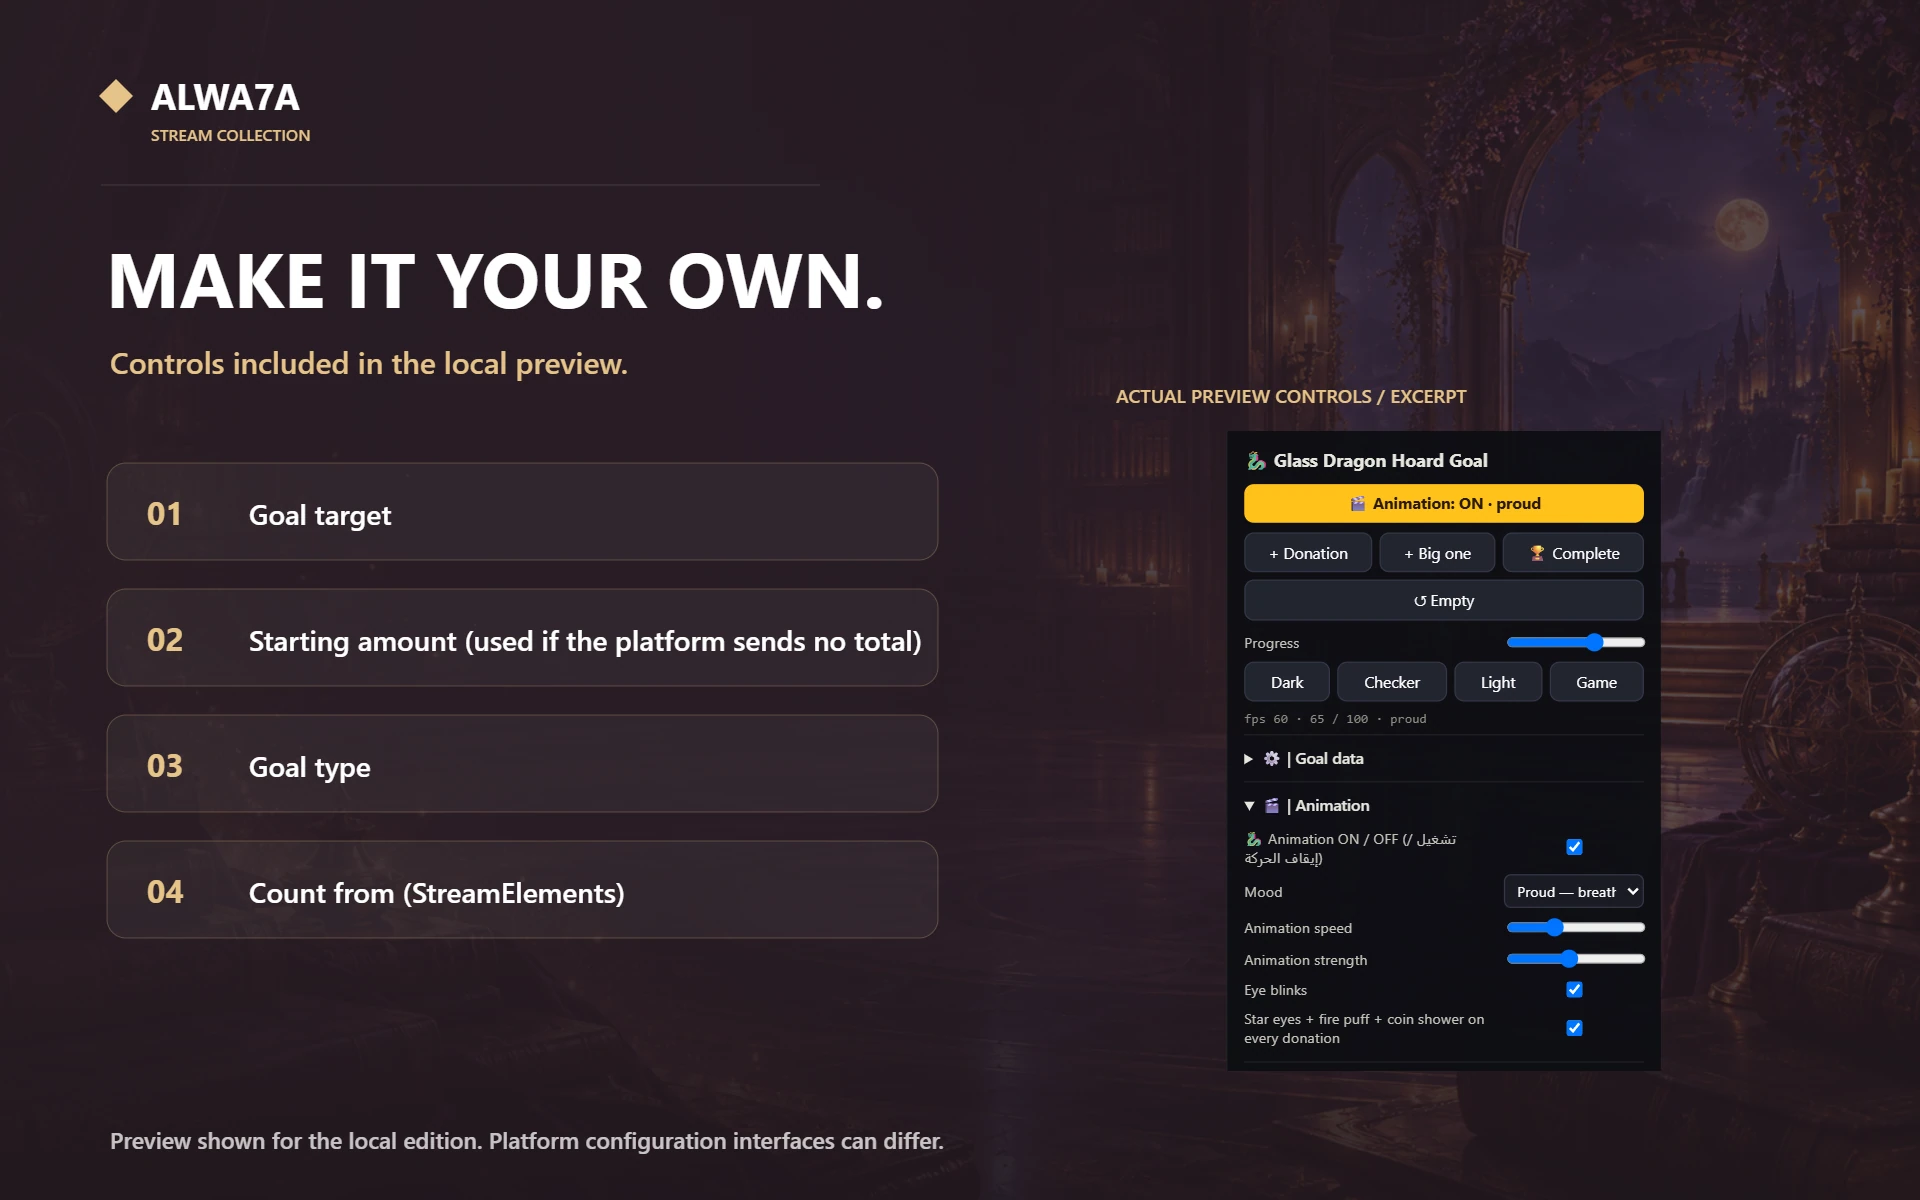Click the + Donation button
The width and height of the screenshot is (1920, 1200).
click(1308, 553)
